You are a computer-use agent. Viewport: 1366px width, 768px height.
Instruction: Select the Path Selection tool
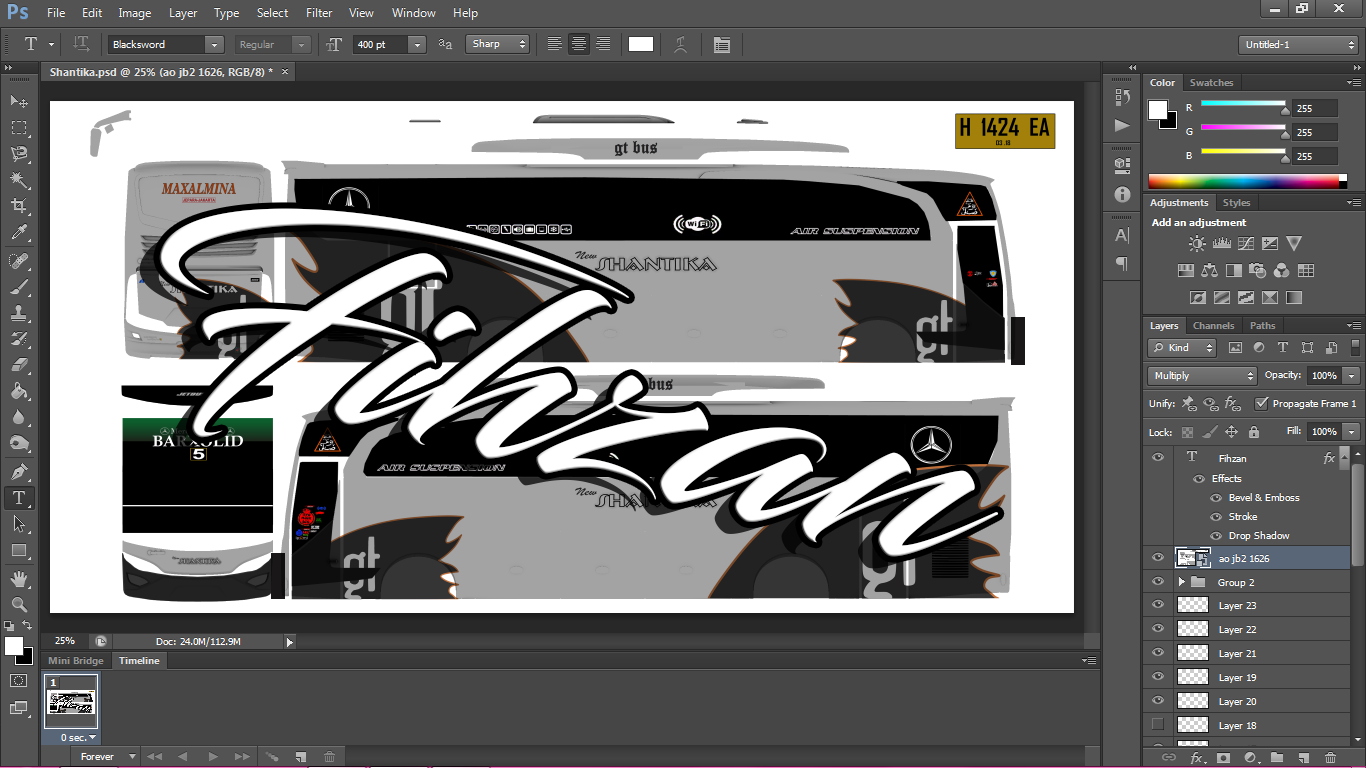19,524
